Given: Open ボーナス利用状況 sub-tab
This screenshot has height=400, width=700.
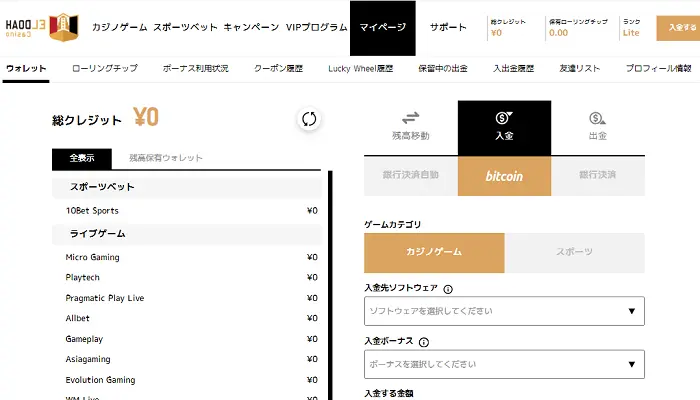Looking at the screenshot, I should (x=196, y=68).
